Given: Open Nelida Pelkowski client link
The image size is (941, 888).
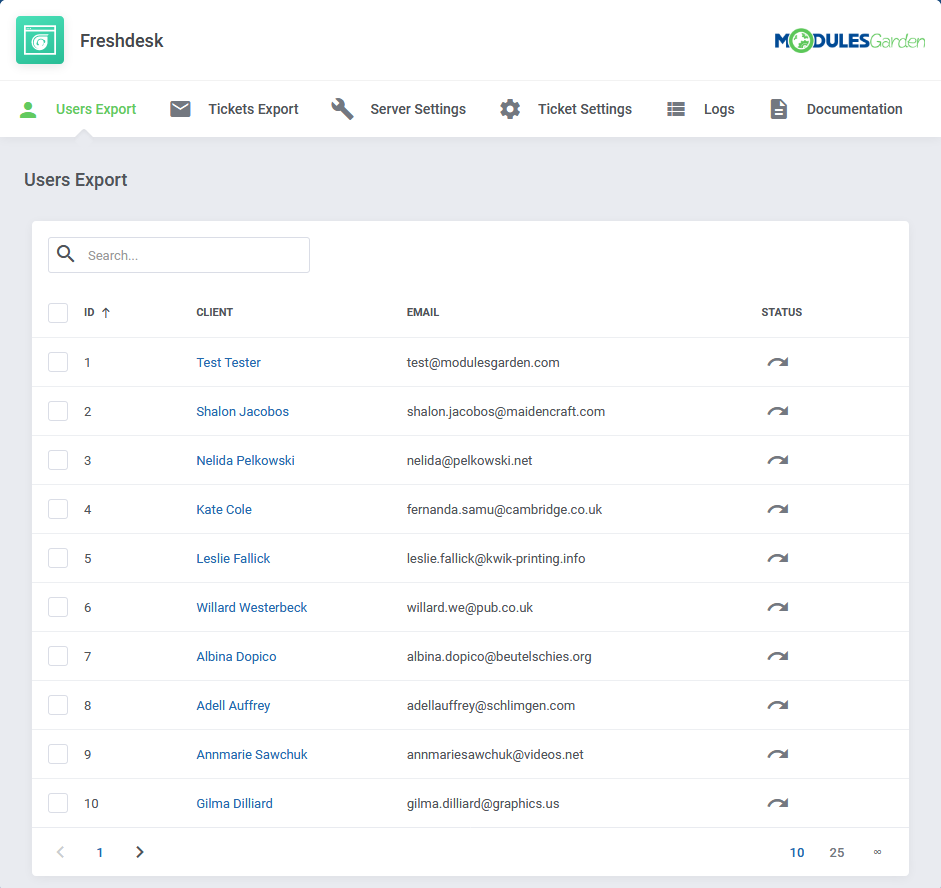Looking at the screenshot, I should [x=245, y=460].
